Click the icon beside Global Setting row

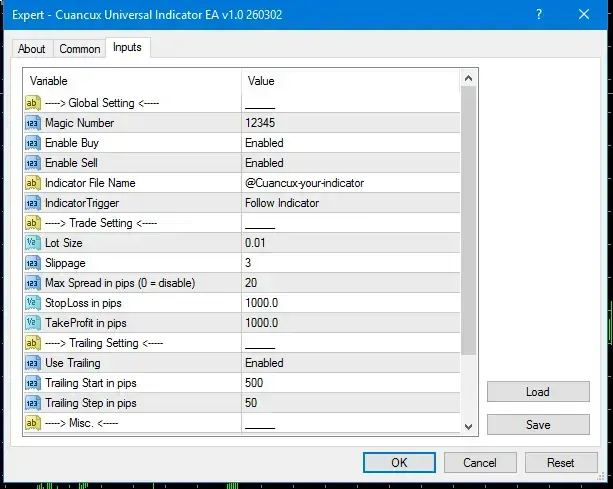(32, 103)
